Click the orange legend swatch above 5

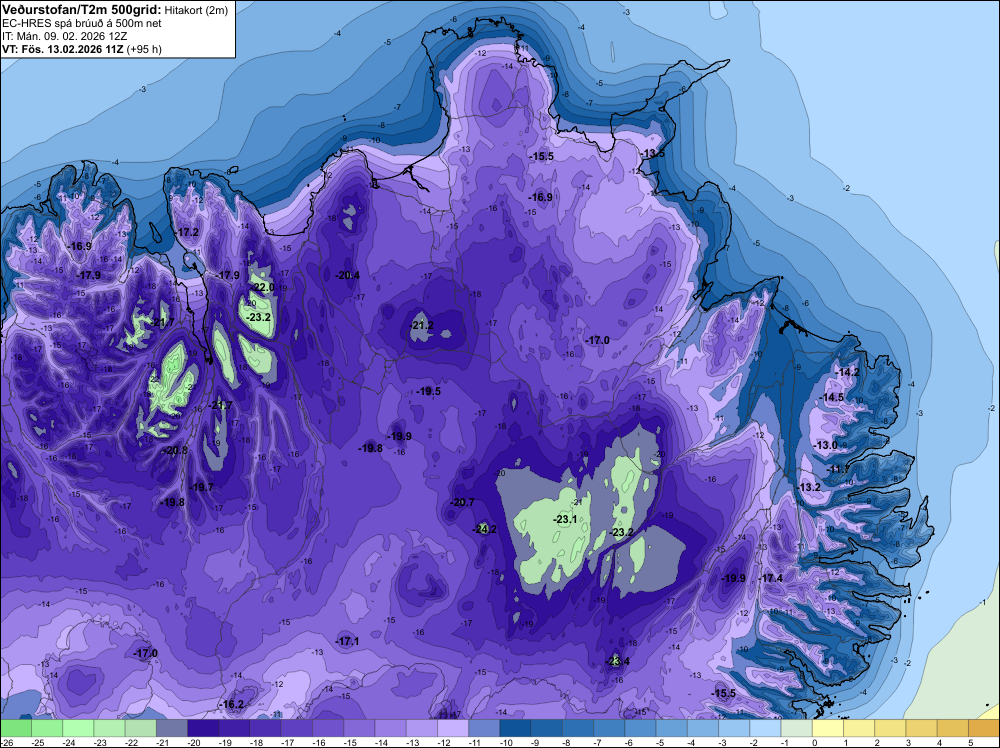983,728
